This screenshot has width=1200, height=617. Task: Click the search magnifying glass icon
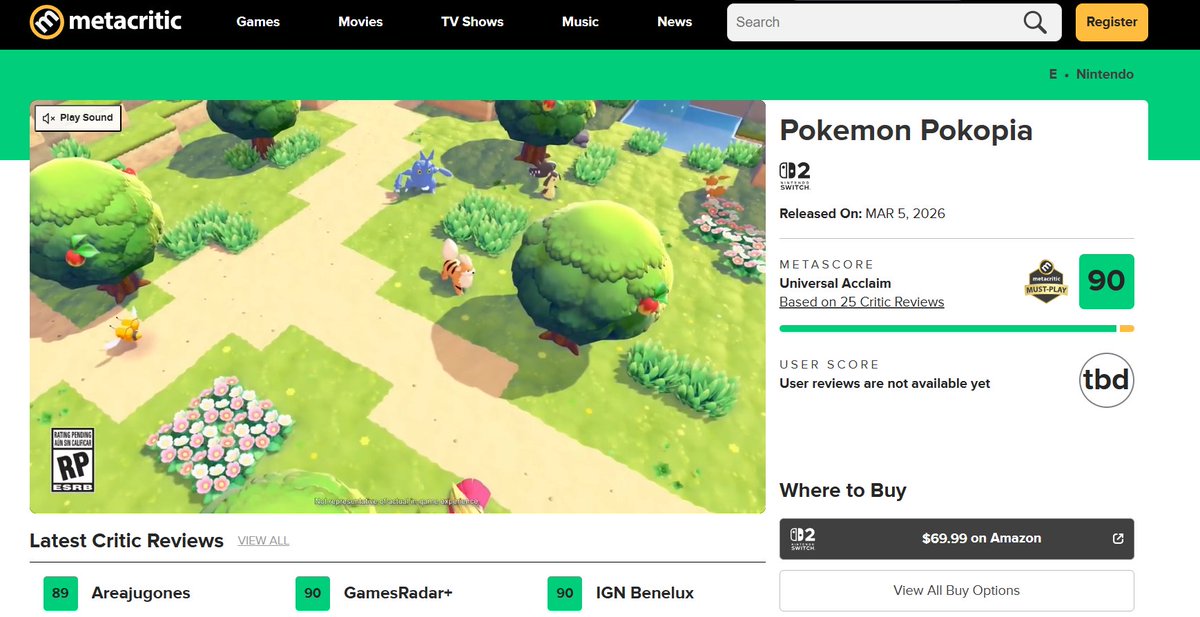[1035, 22]
